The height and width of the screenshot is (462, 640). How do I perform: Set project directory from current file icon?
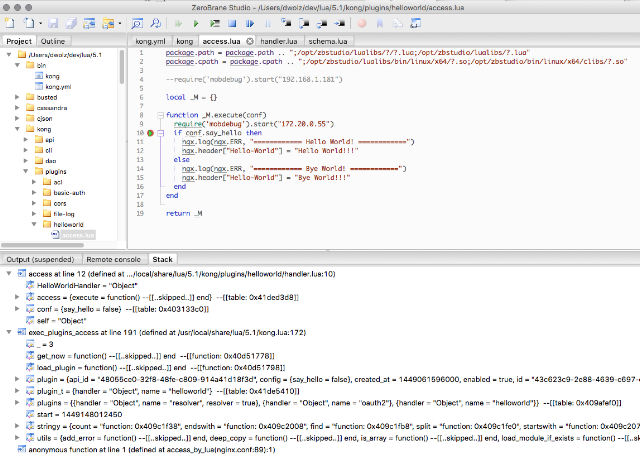[x=89, y=23]
